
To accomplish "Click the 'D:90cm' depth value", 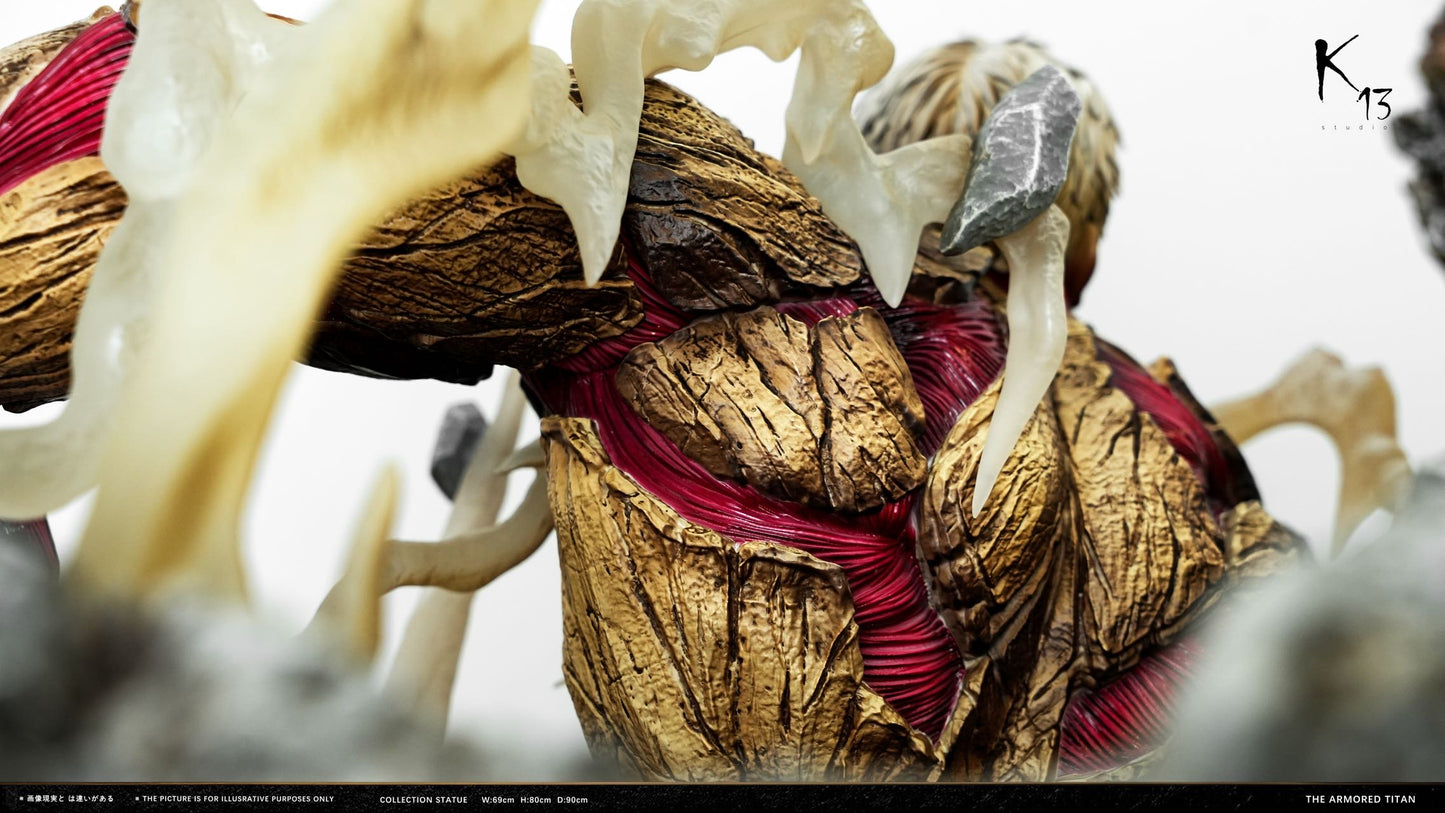I will 571,799.
